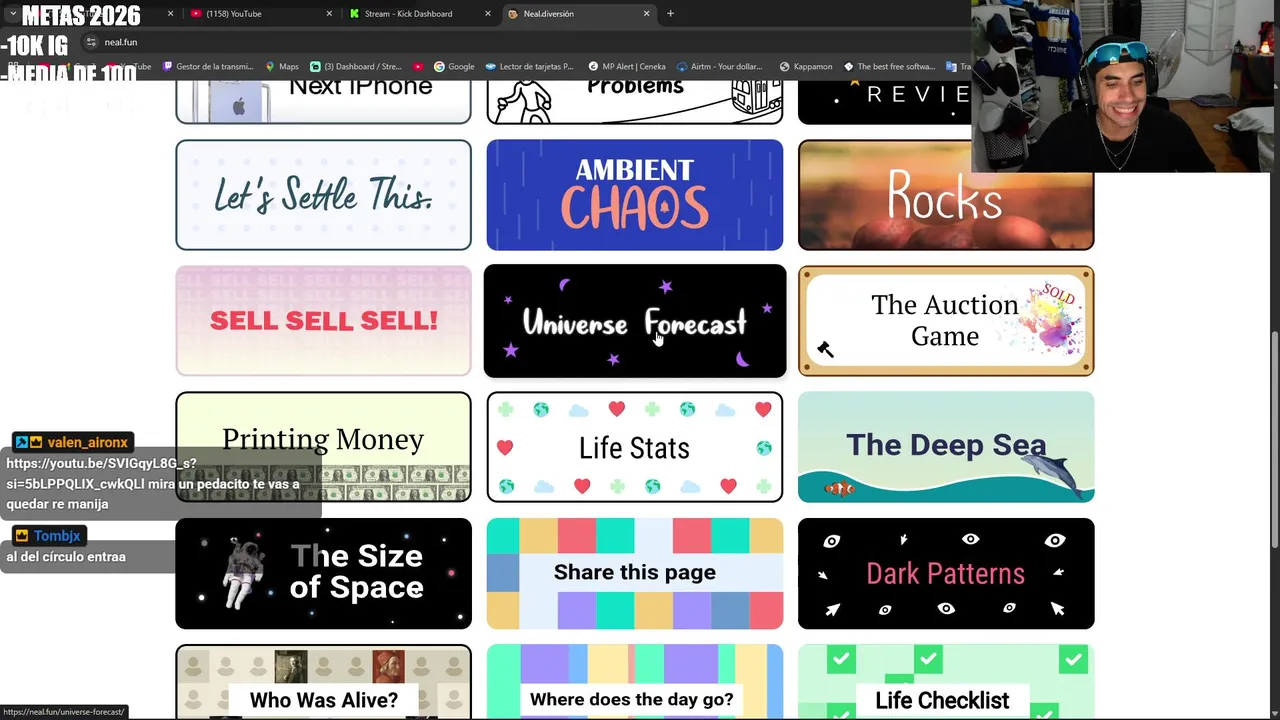Close the Kick Dashboard tab
Viewport: 1280px width, 720px height.
click(488, 14)
